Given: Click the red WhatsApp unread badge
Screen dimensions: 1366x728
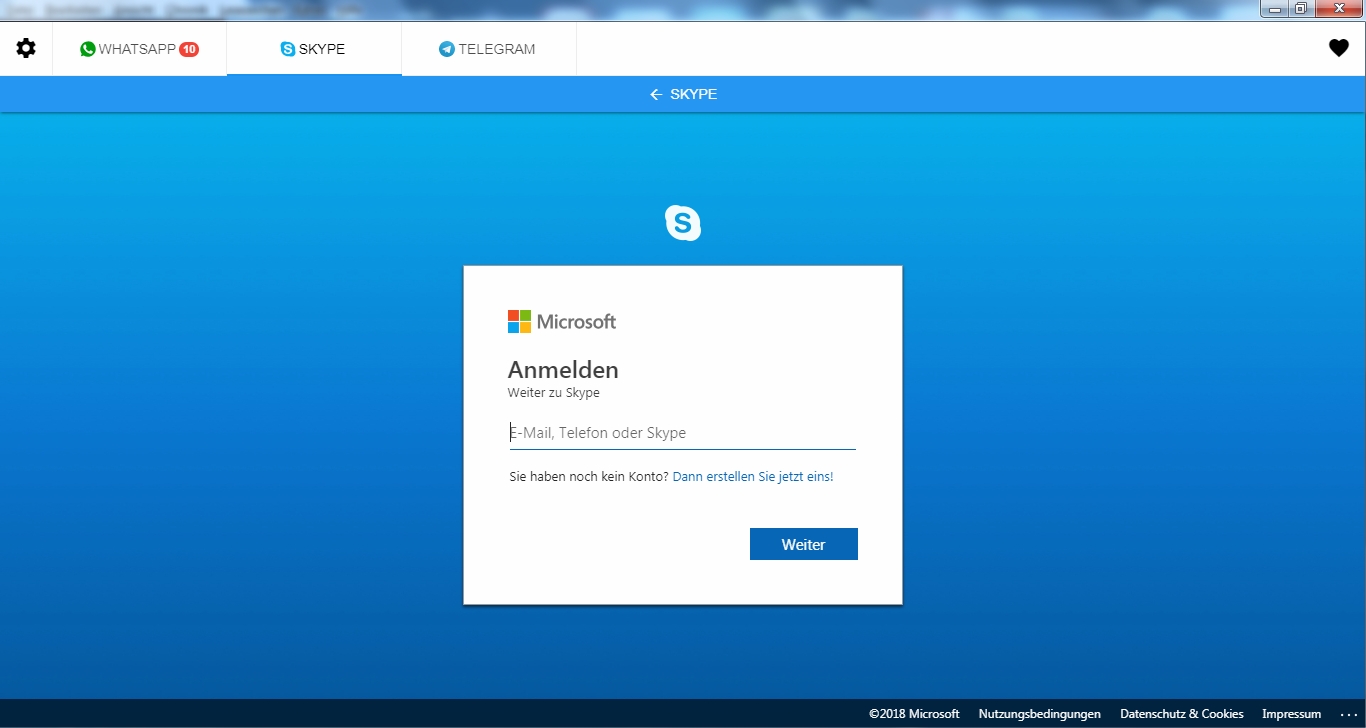Looking at the screenshot, I should 189,49.
